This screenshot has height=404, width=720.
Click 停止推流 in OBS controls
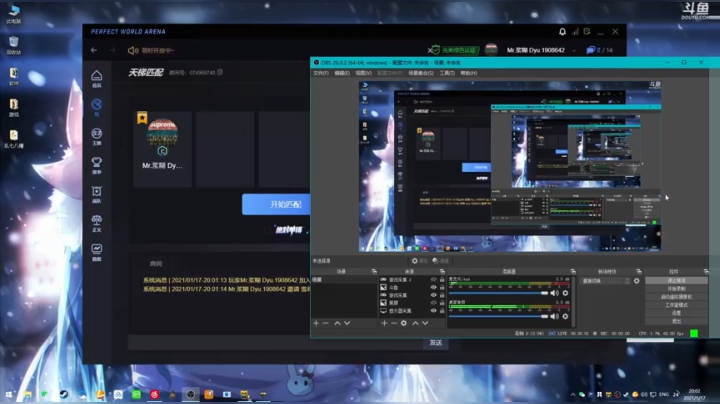coord(676,280)
